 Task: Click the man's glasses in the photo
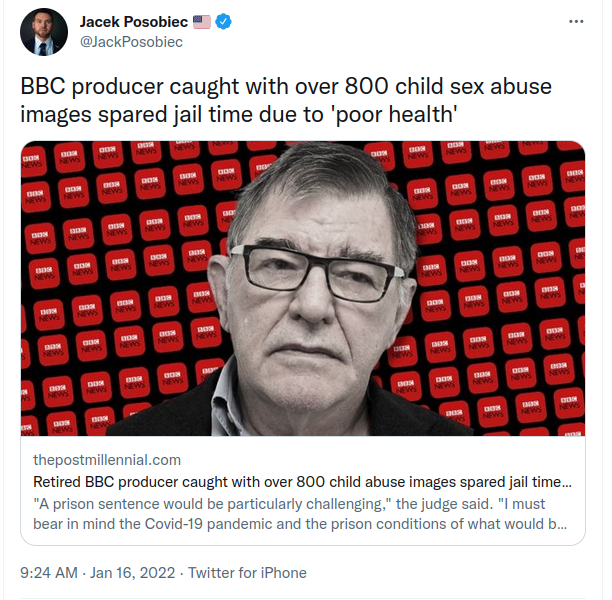[317, 273]
